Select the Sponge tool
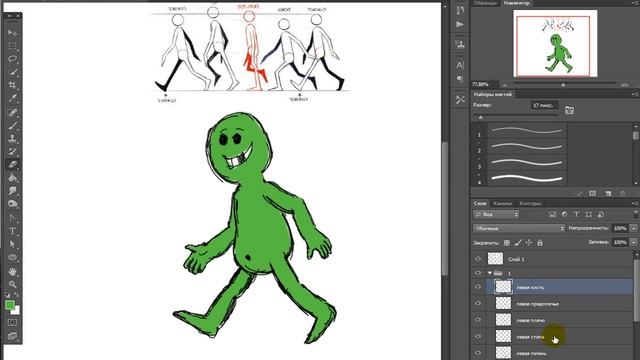The width and height of the screenshot is (640, 360). 12,204
